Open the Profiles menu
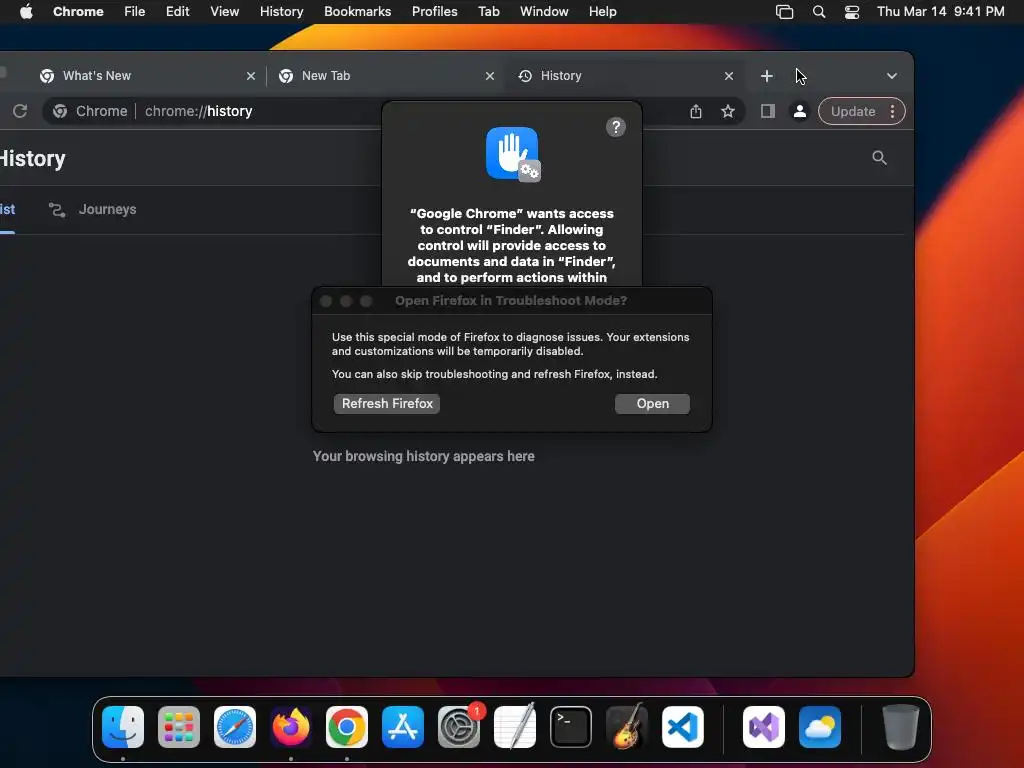This screenshot has height=768, width=1024. click(434, 12)
